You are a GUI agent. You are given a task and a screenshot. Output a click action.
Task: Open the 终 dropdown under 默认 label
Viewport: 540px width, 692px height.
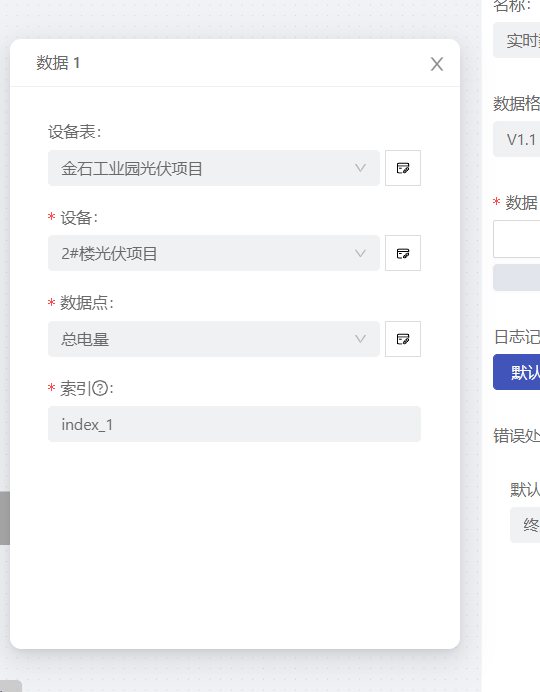tap(525, 525)
